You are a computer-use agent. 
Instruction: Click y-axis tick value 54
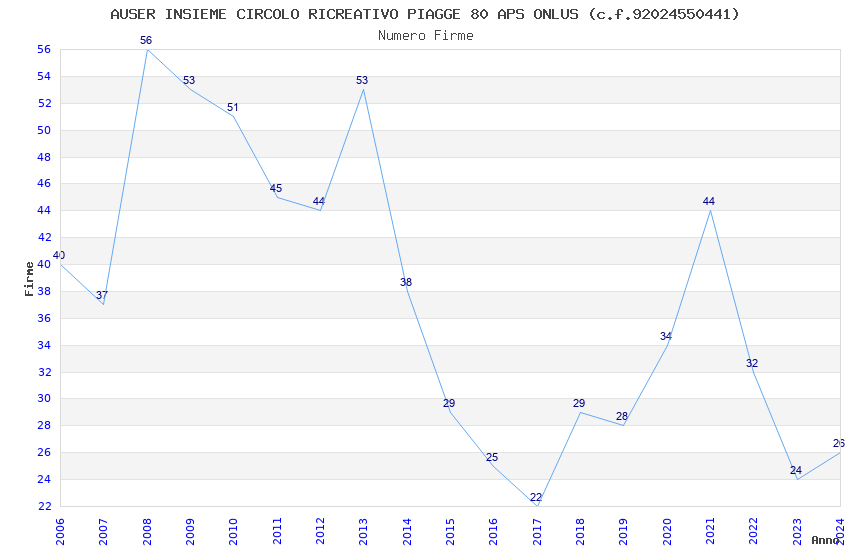[44, 76]
